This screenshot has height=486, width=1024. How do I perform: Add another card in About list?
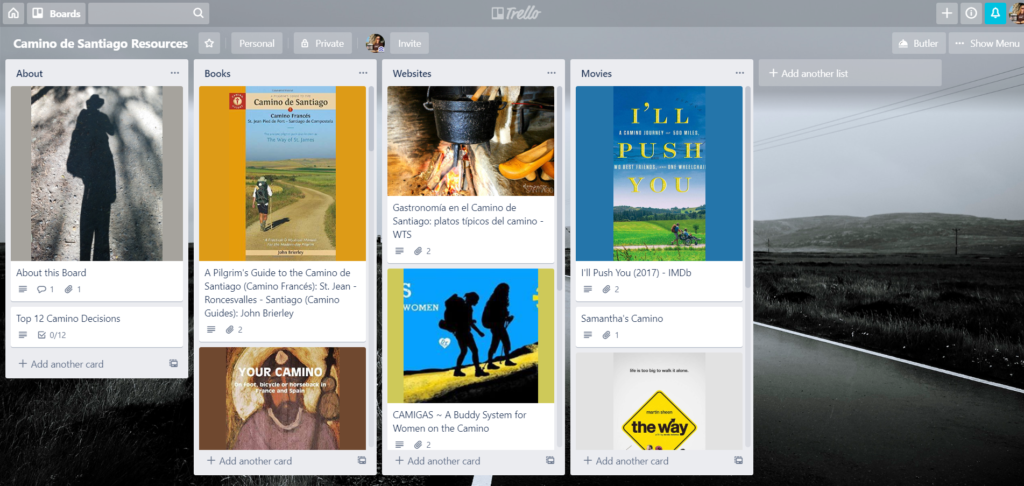coord(61,364)
